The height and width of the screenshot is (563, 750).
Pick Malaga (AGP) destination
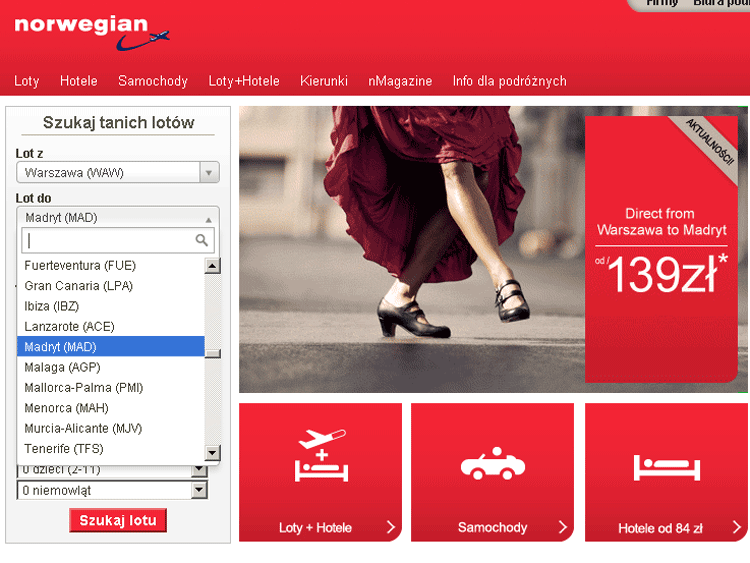tap(111, 367)
